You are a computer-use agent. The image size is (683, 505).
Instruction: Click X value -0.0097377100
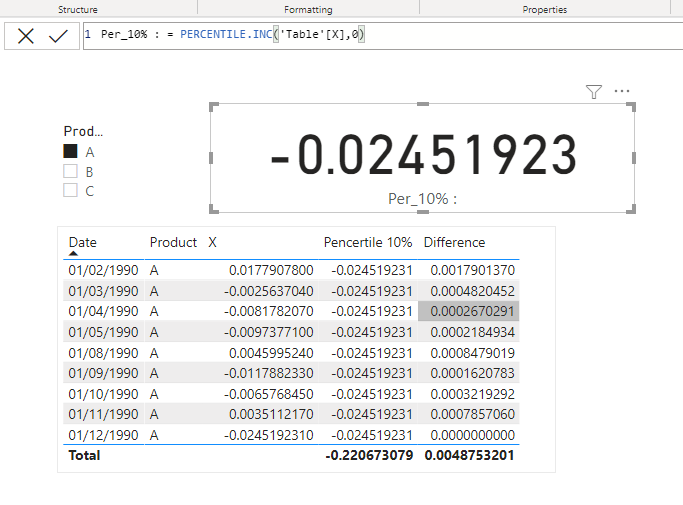(268, 332)
